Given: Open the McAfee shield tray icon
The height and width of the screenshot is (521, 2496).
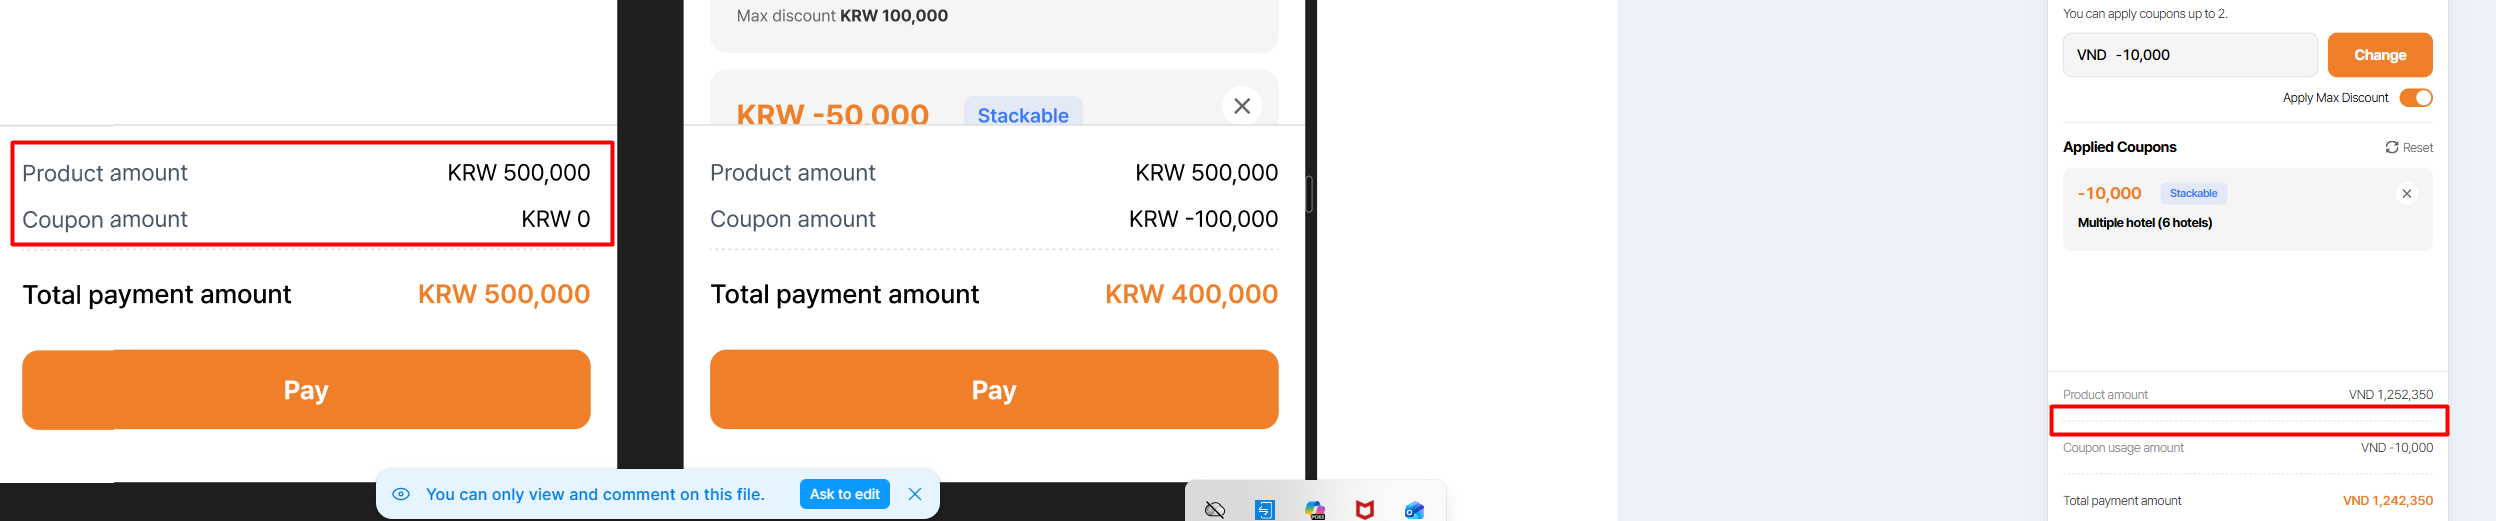Looking at the screenshot, I should coord(1364,510).
